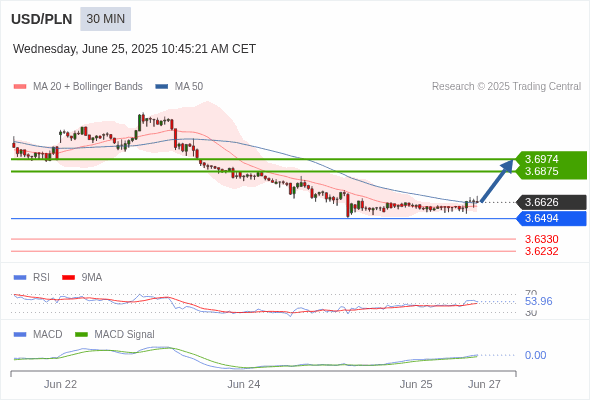This screenshot has width=590, height=400.
Task: Click the RSI legend blue marker
Action: click(20, 277)
